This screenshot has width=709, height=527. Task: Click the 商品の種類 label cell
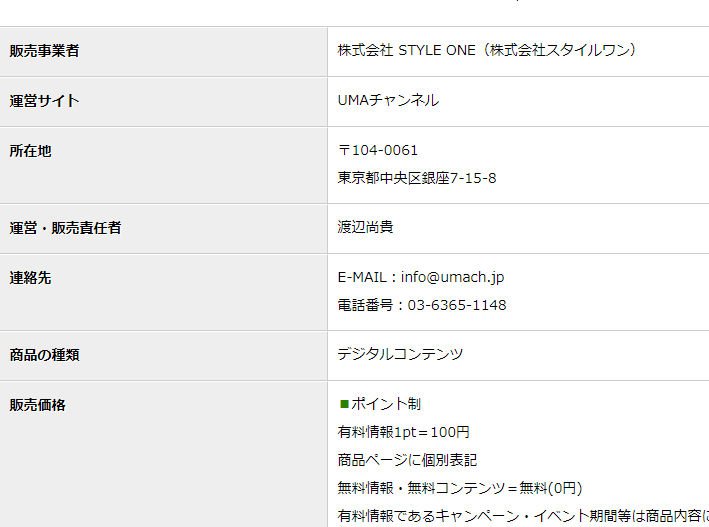[x=163, y=356]
